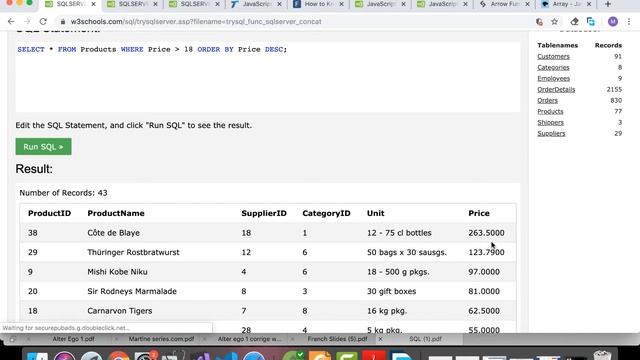Close the 'Array - Ja...' tab

pos(589,4)
